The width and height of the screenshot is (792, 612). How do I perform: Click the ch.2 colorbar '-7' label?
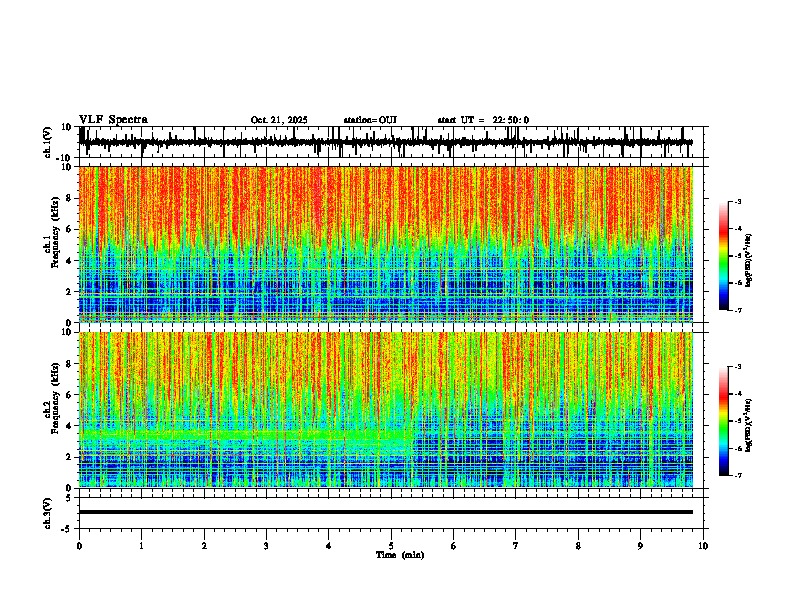tap(738, 475)
